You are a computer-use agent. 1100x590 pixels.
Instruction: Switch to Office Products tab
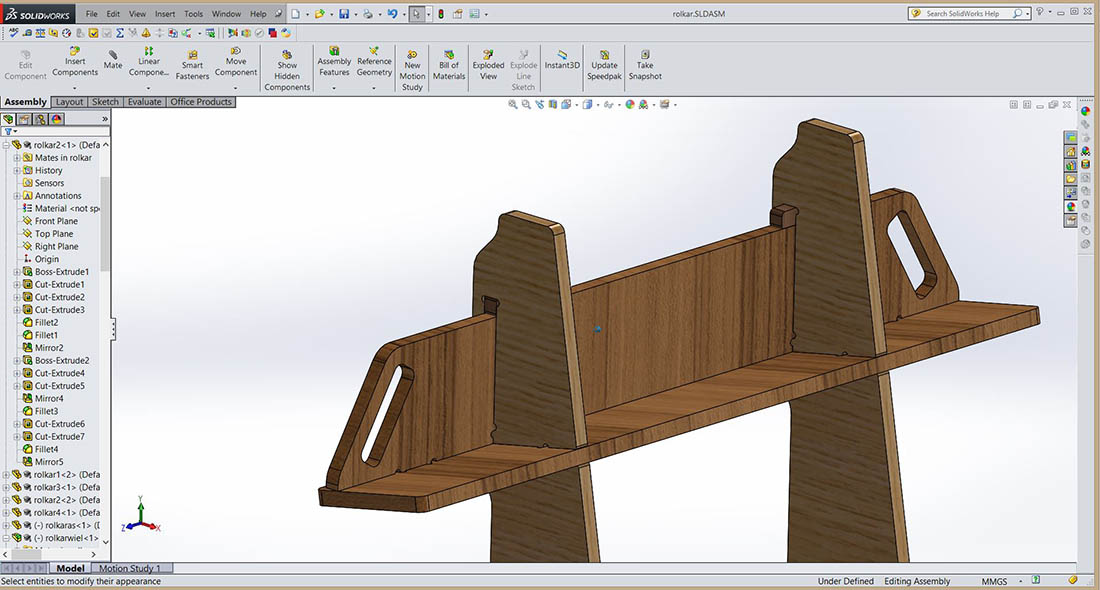[x=201, y=102]
